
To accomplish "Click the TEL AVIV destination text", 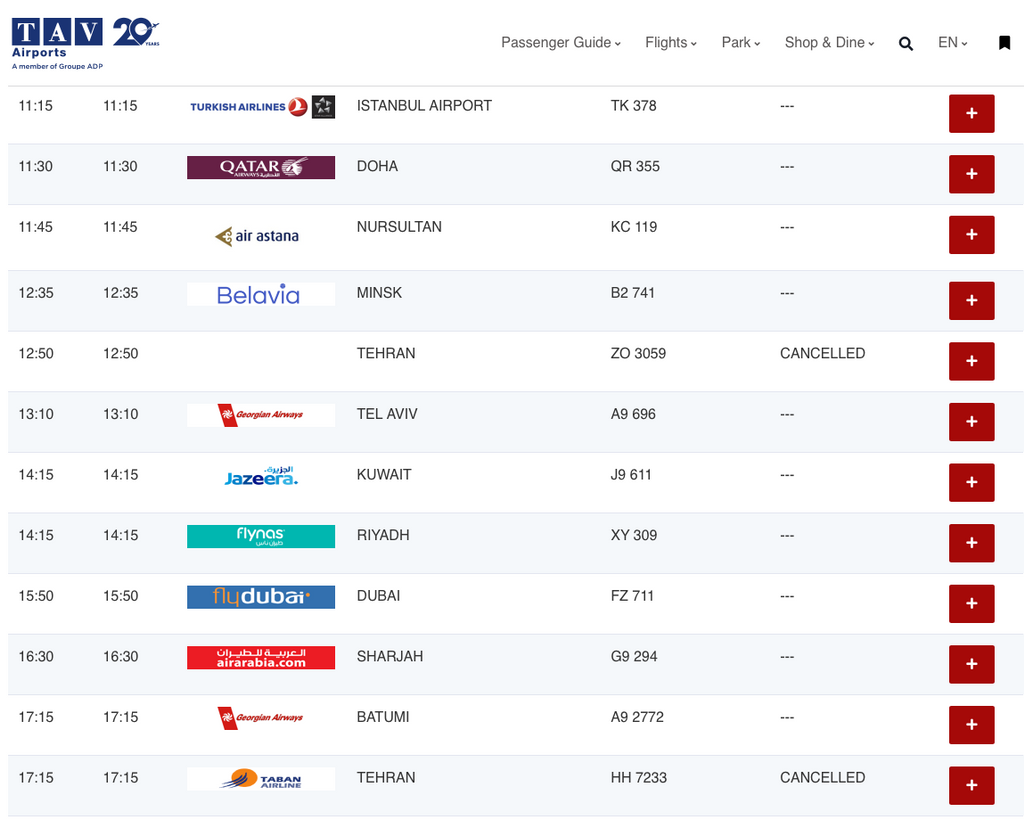I will pos(387,414).
